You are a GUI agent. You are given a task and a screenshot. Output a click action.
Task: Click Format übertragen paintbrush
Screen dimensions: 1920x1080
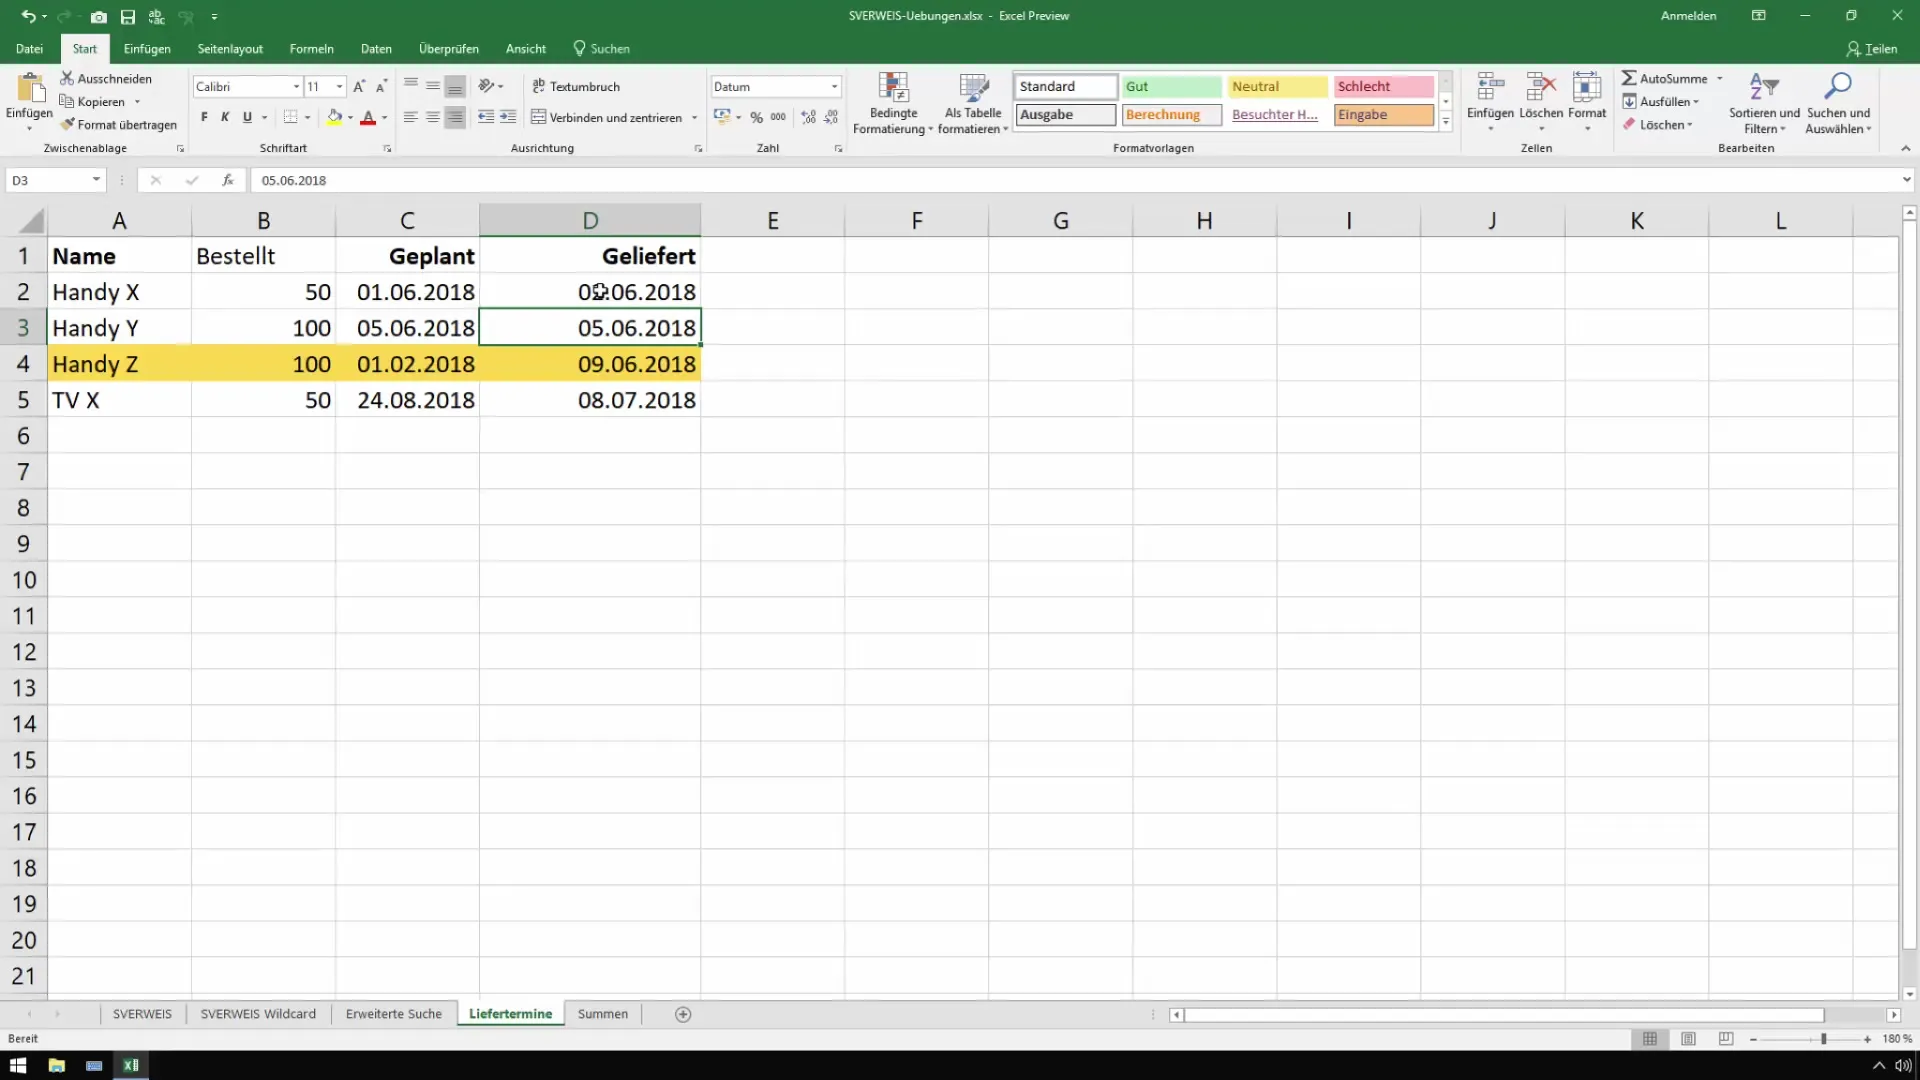(x=119, y=125)
